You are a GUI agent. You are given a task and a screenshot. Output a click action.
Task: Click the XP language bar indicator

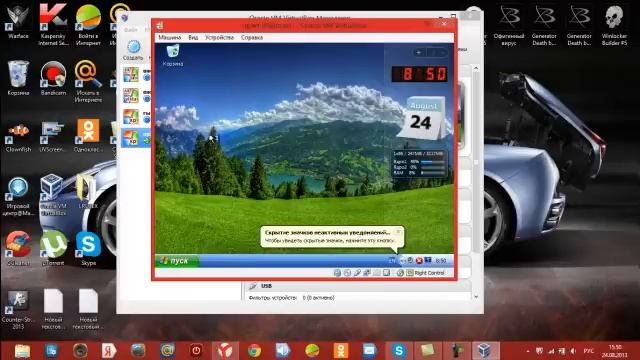(x=392, y=260)
